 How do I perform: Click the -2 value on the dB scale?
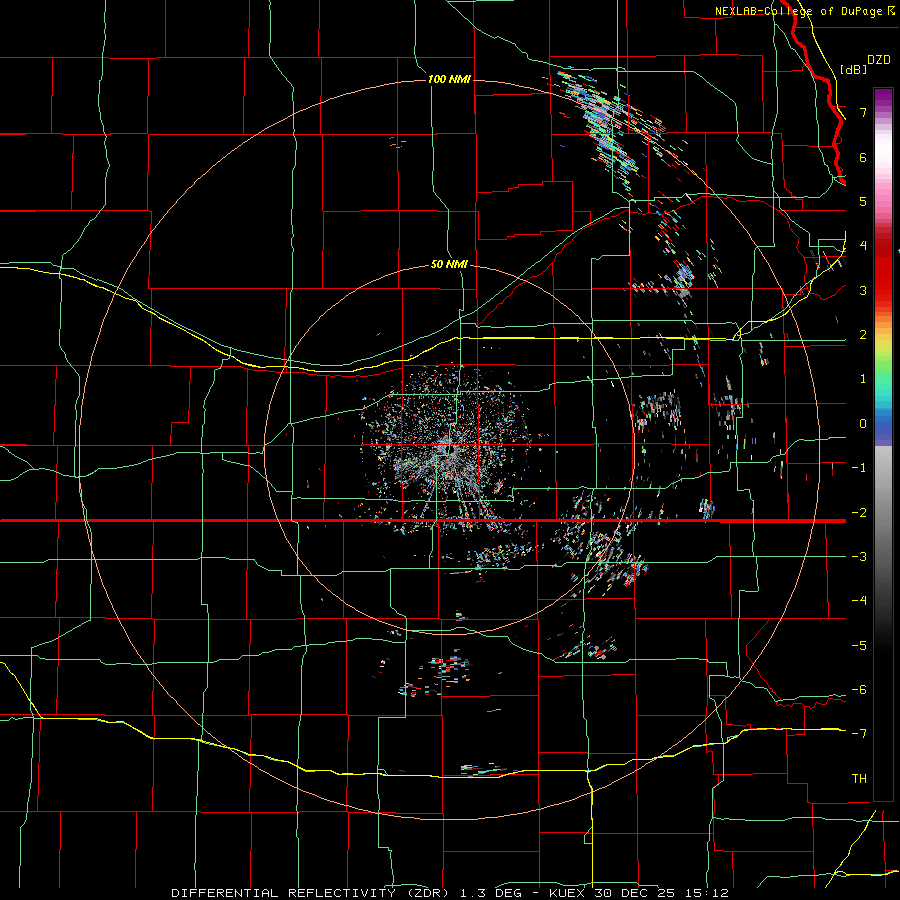[x=859, y=512]
